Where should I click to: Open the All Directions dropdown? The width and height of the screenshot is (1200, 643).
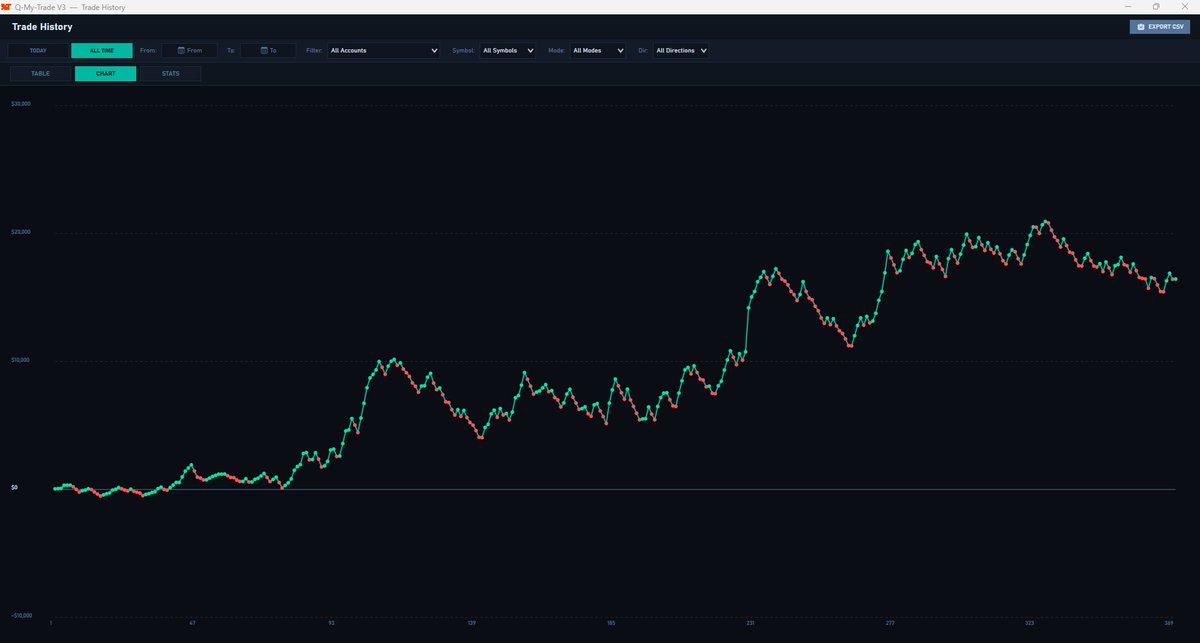click(x=681, y=50)
